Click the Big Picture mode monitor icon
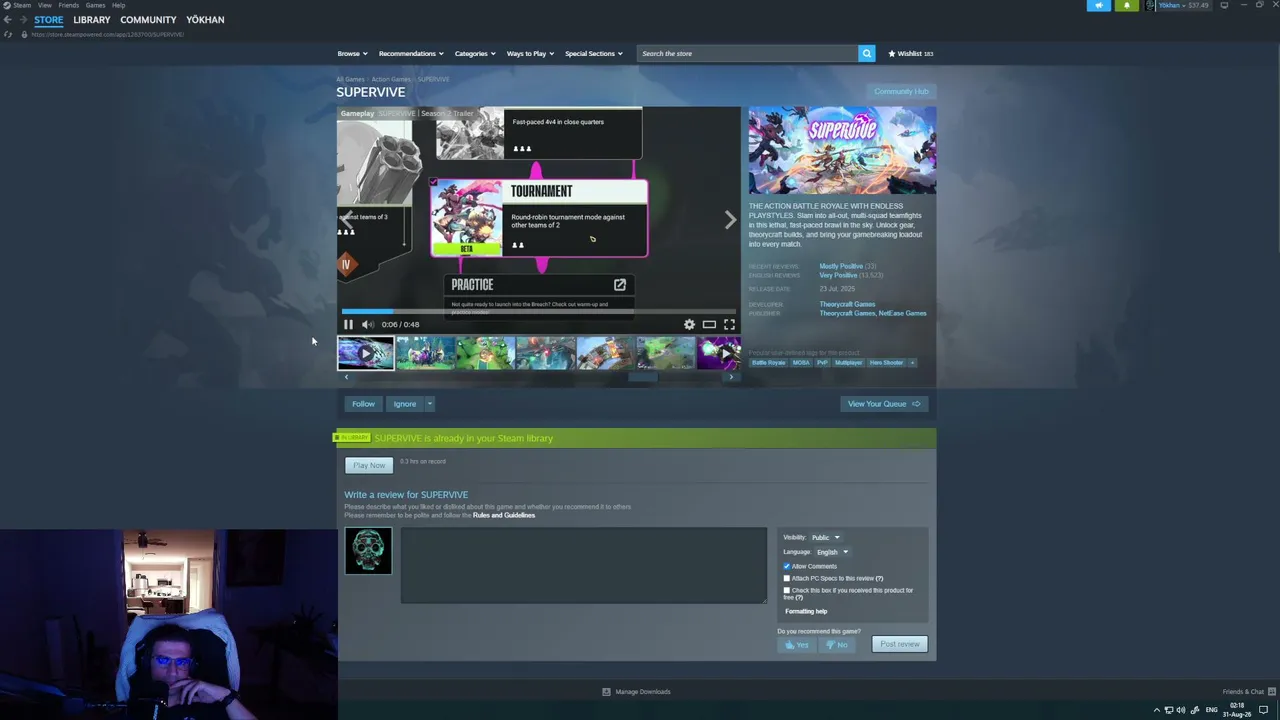1280x720 pixels. [1224, 5]
